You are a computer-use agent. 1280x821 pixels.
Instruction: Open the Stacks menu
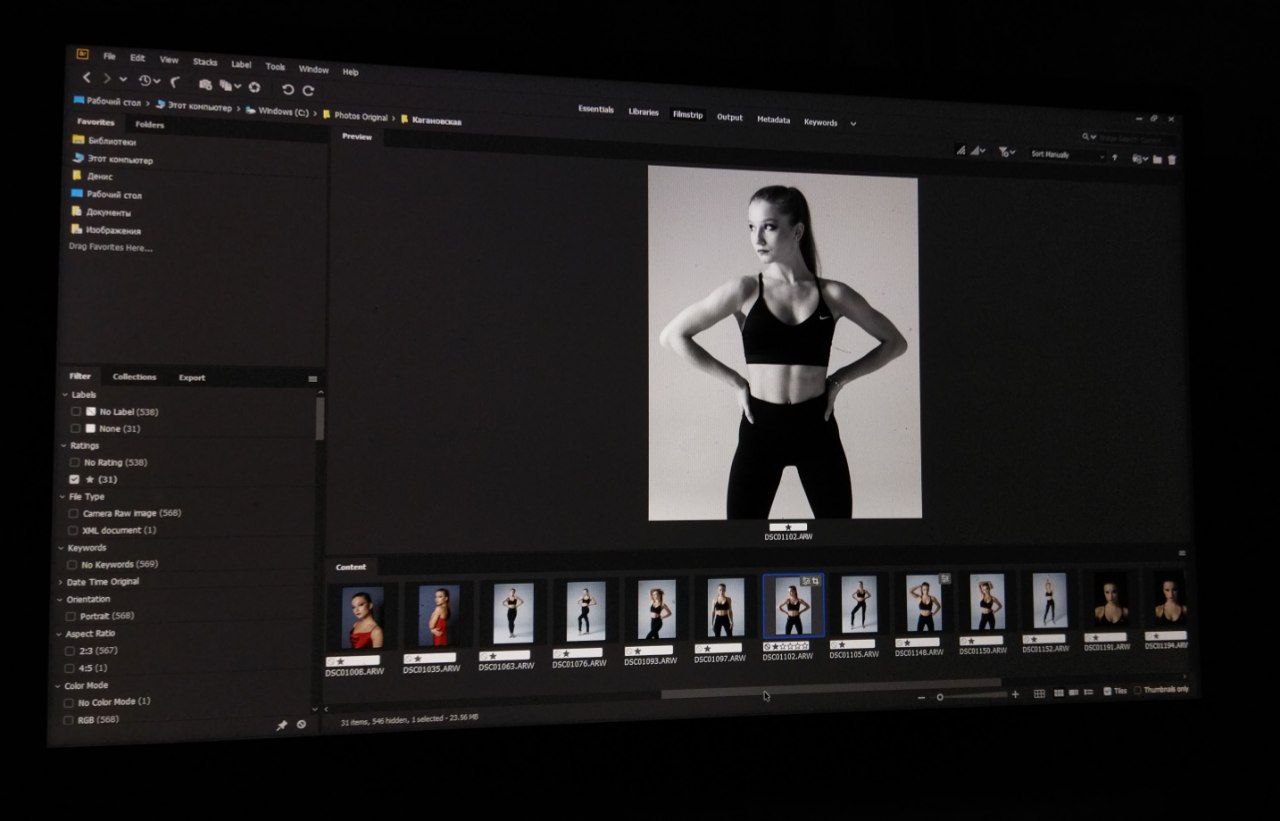205,62
